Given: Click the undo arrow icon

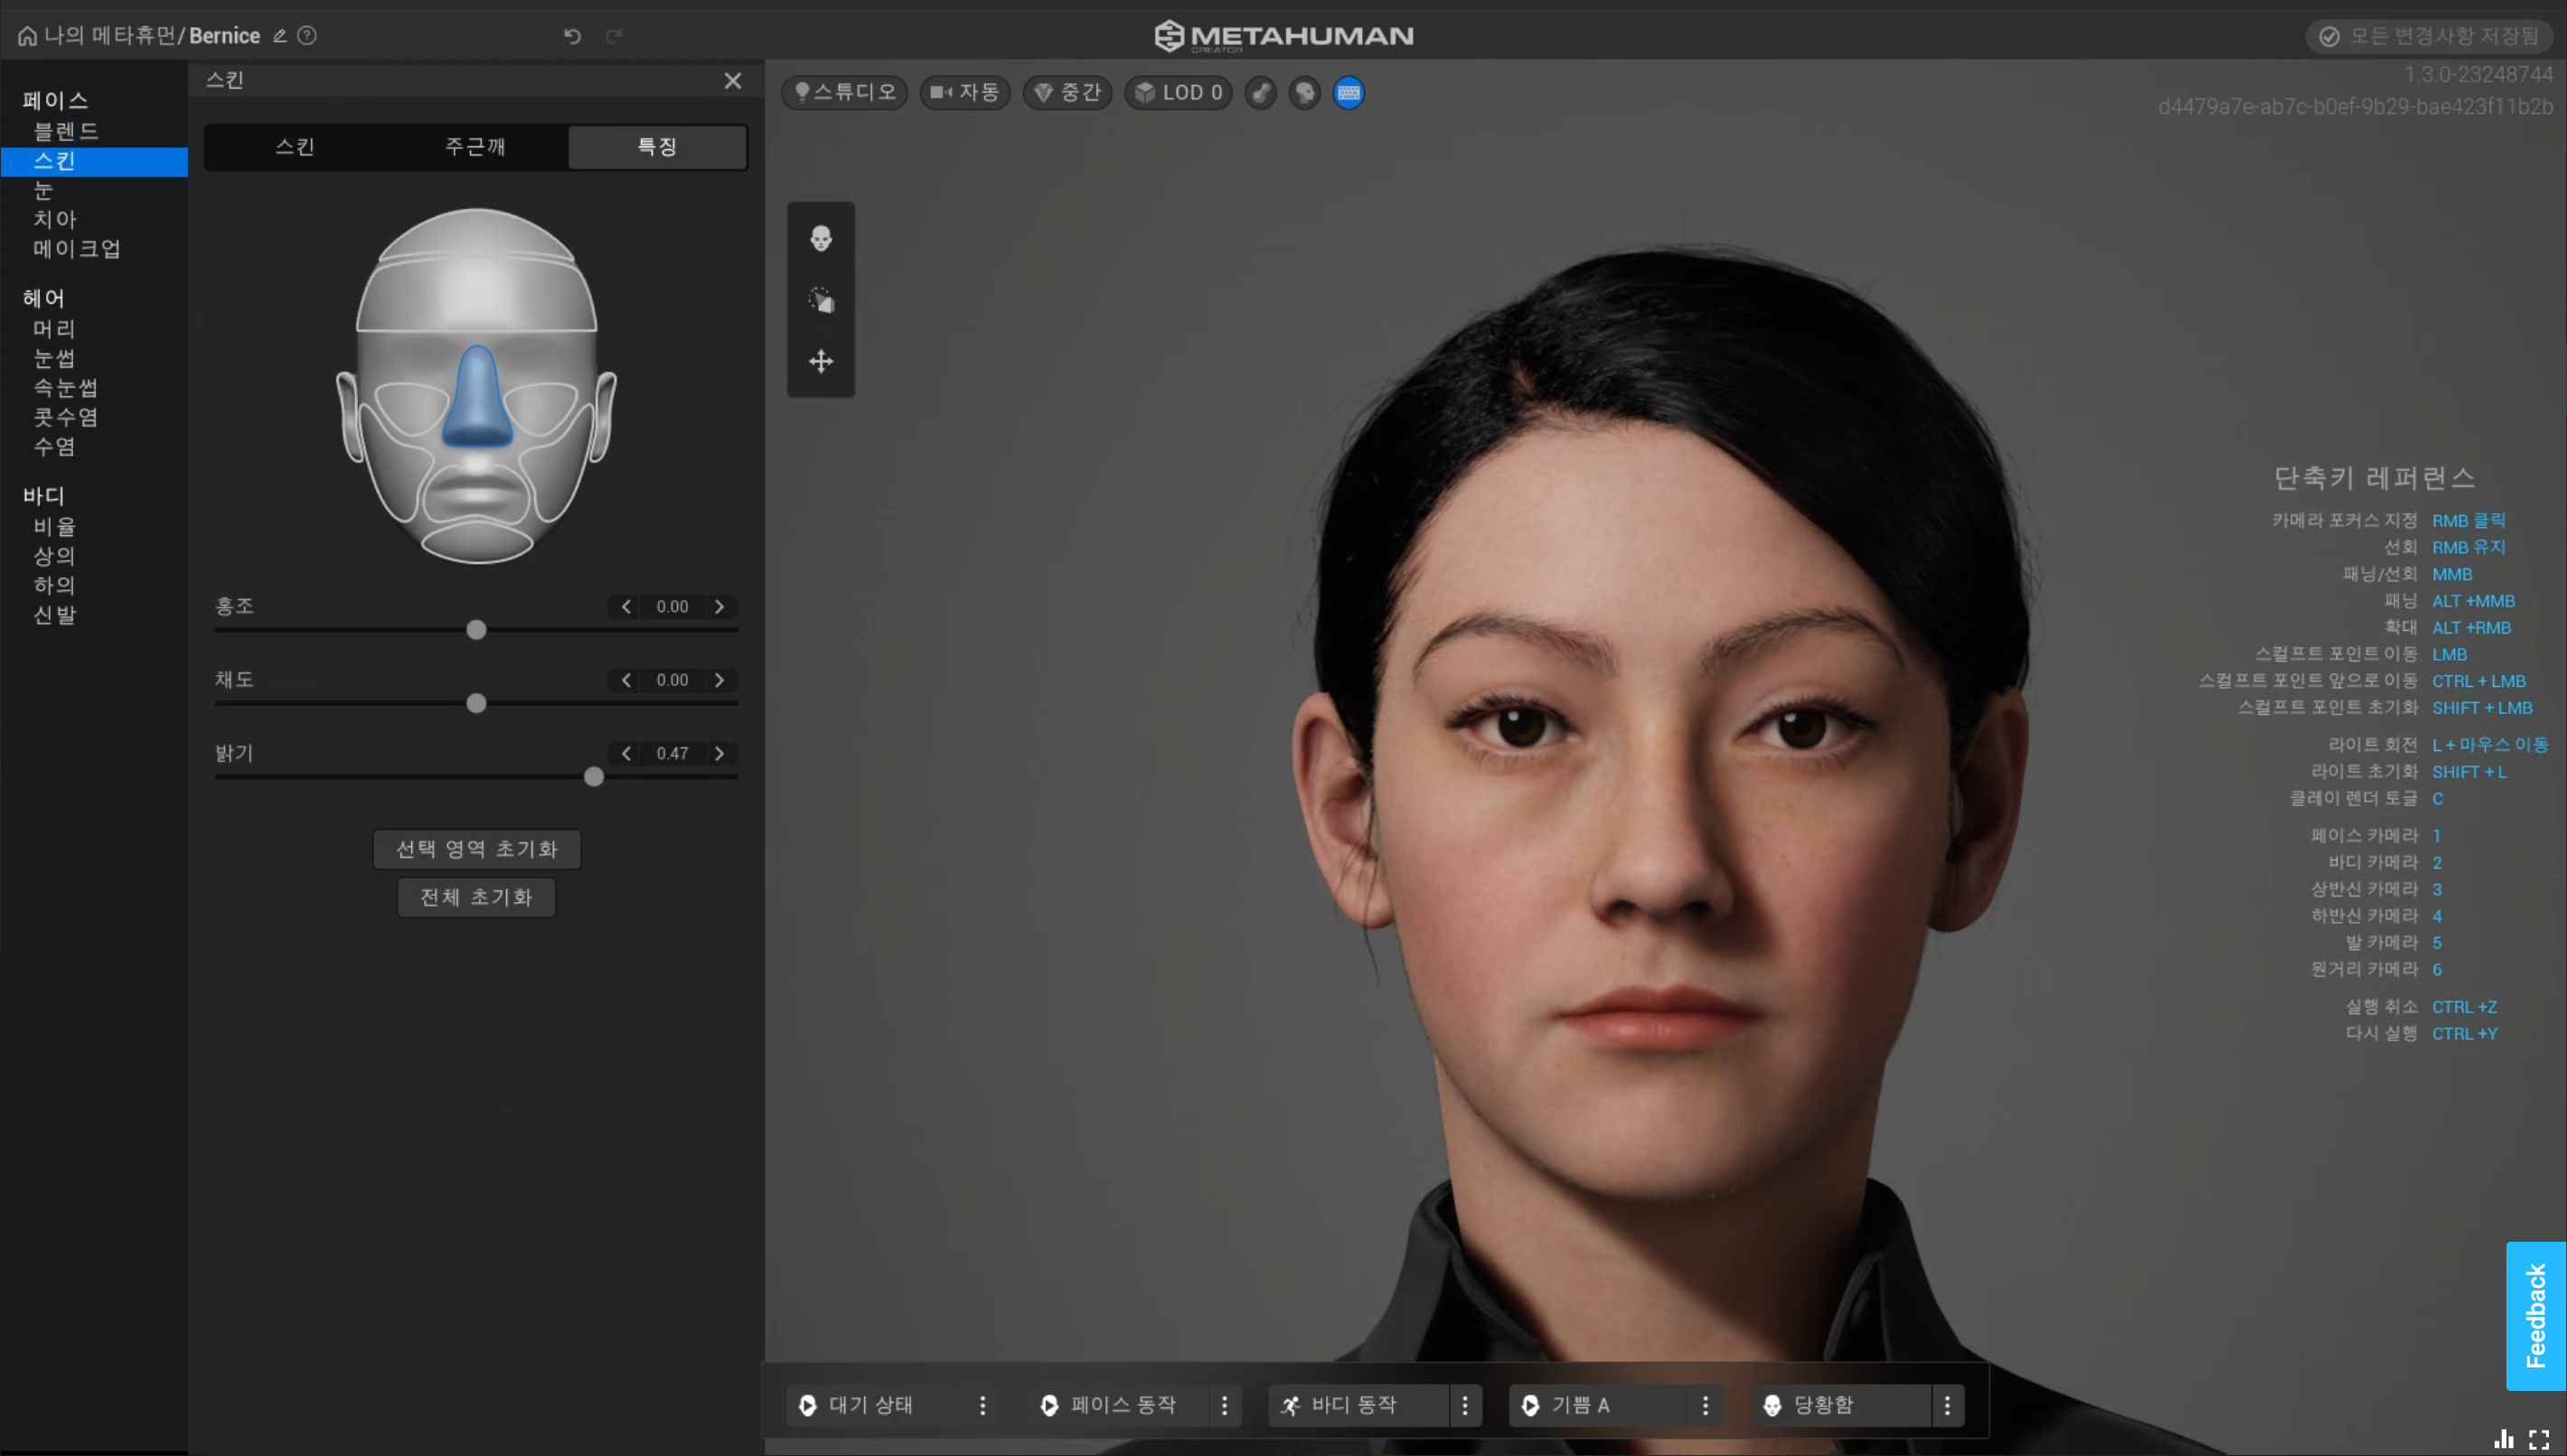Looking at the screenshot, I should pos(572,36).
